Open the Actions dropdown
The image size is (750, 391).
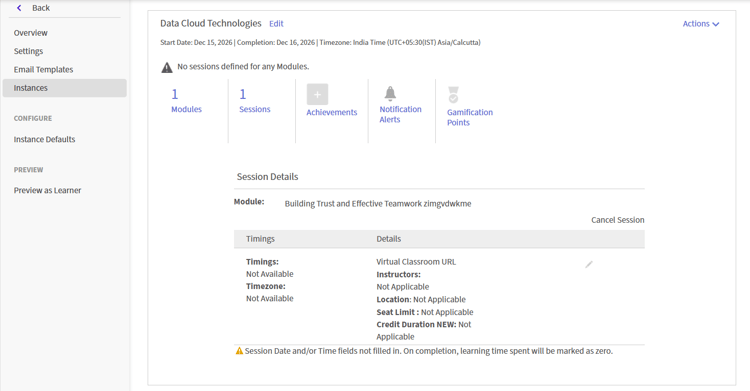point(701,23)
